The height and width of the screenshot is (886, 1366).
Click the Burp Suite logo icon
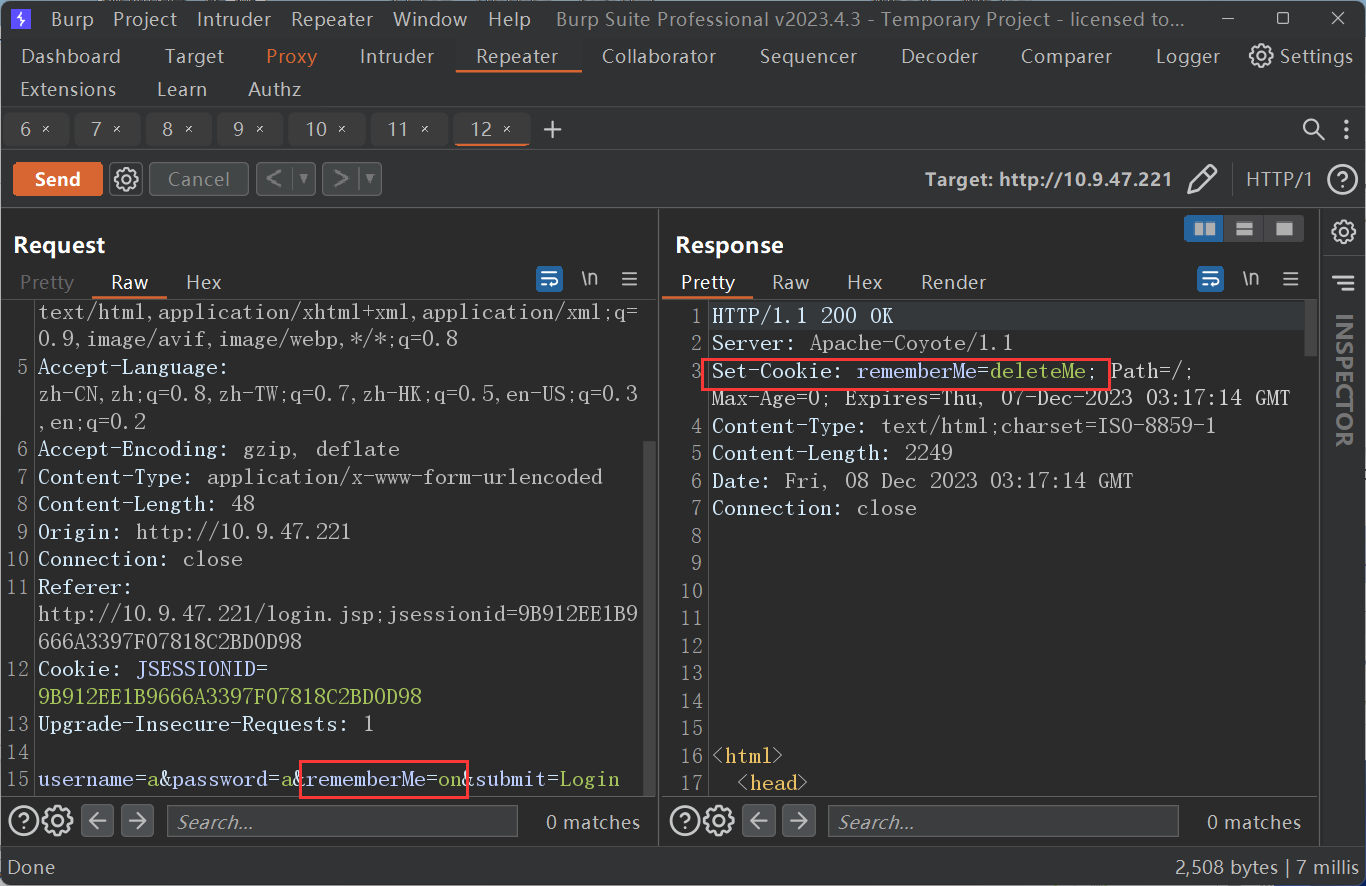point(20,19)
